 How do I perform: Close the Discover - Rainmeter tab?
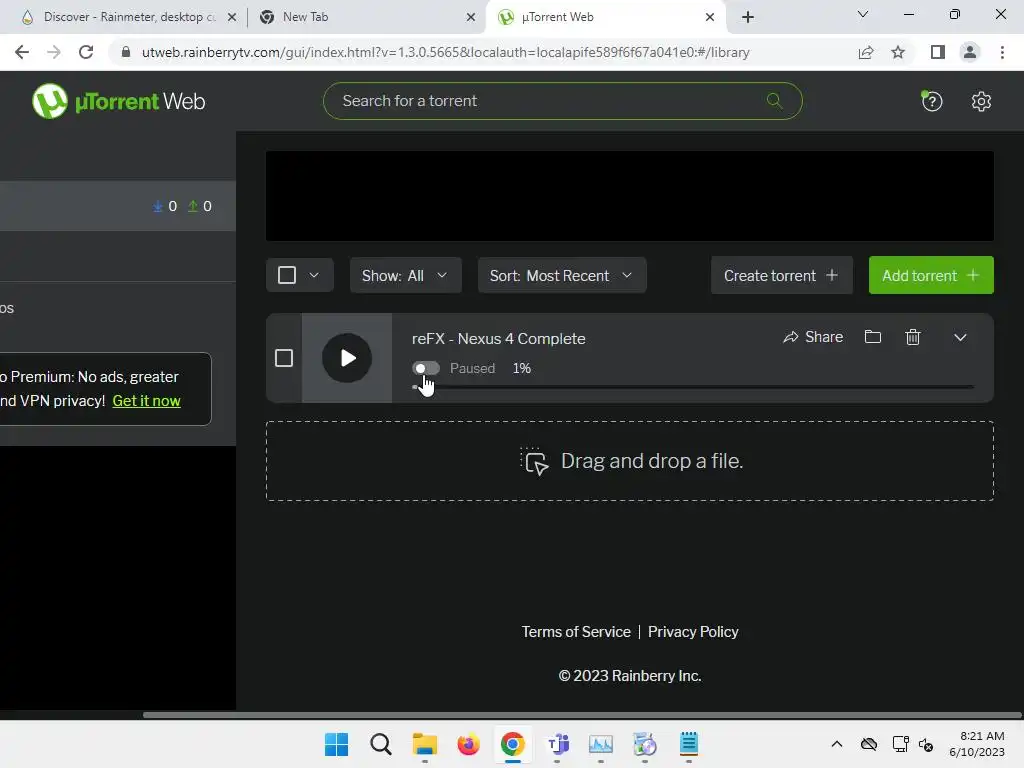pos(232,17)
